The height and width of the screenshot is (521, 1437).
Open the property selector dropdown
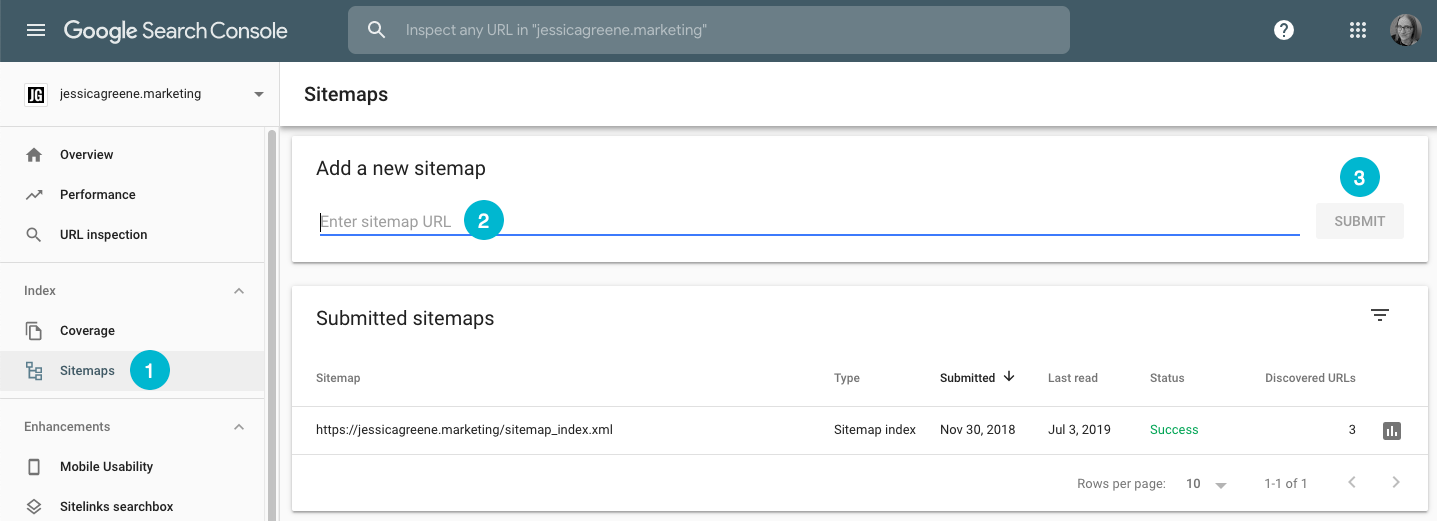pos(259,94)
